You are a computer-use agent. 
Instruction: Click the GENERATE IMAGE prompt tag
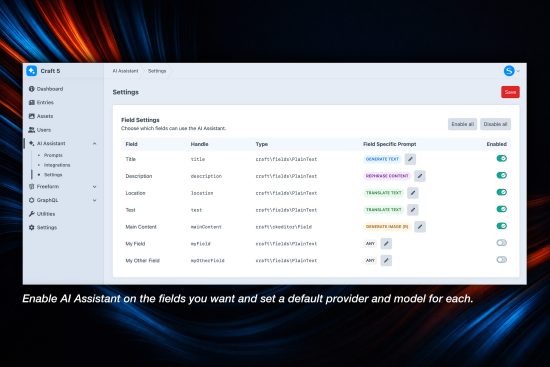387,227
